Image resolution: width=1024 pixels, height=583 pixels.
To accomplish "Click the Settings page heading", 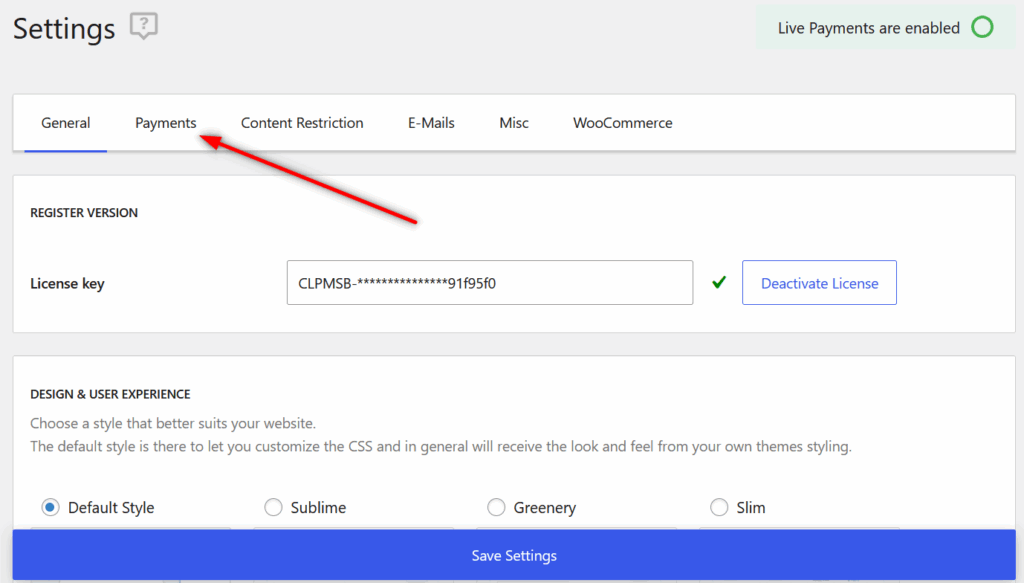I will pos(63,28).
